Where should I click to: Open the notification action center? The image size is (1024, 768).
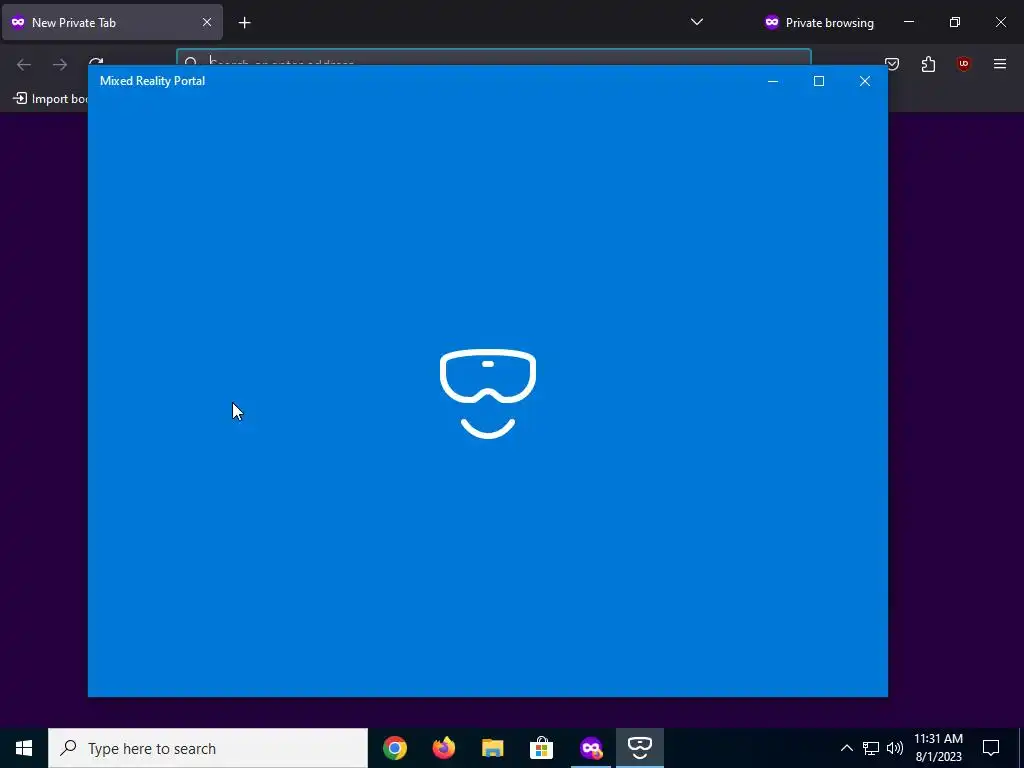click(991, 748)
